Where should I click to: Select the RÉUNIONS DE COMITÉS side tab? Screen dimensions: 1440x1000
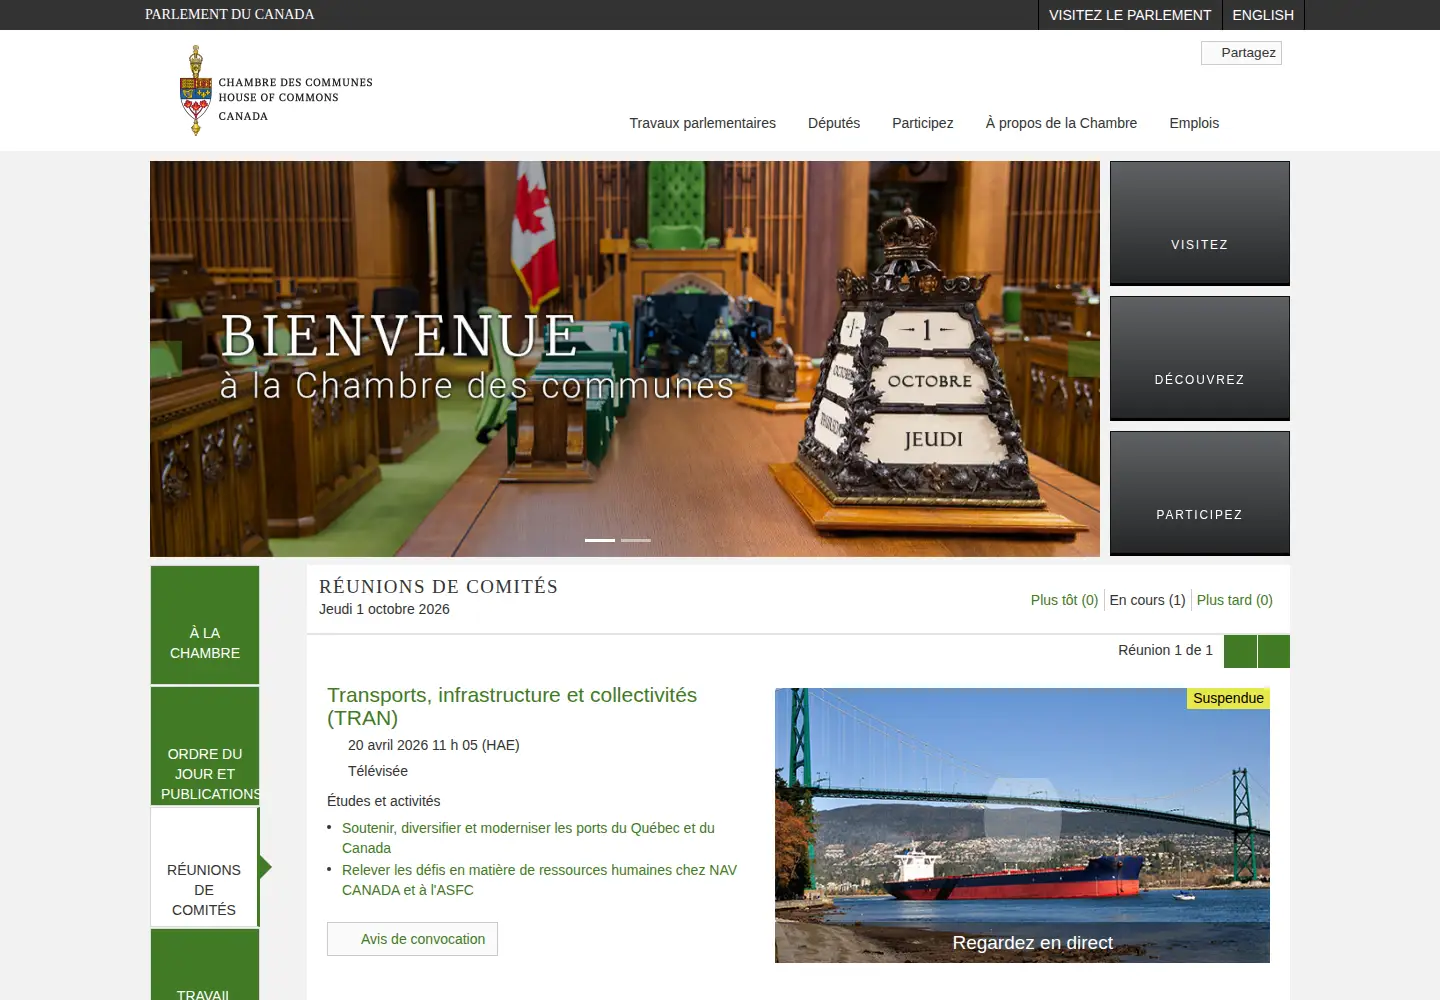(204, 867)
